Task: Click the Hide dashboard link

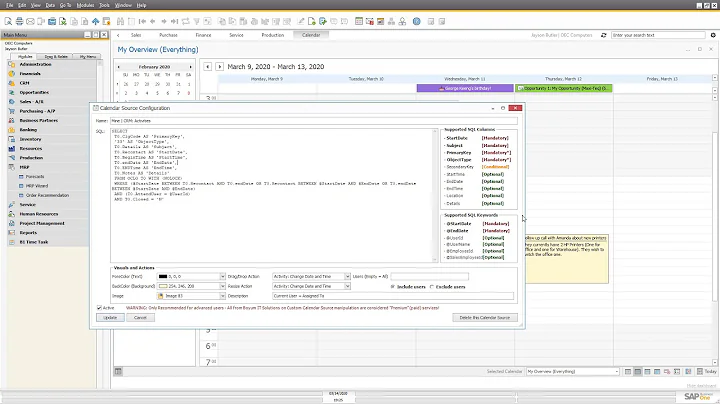Action: [701, 386]
